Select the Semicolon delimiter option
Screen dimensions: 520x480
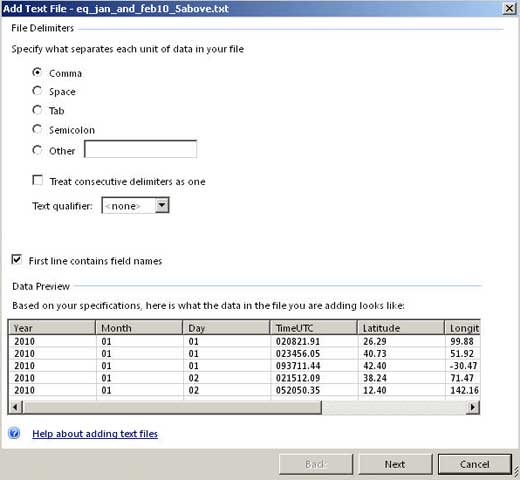tap(37, 129)
